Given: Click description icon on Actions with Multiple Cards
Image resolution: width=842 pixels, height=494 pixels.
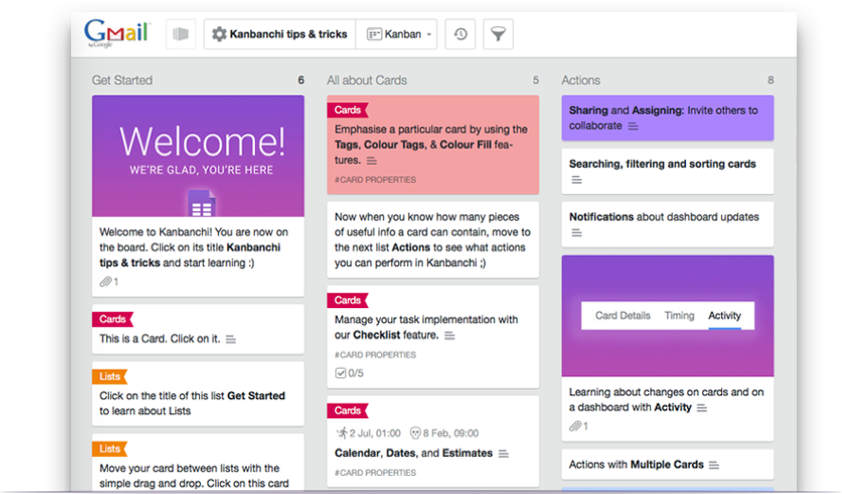Looking at the screenshot, I should pos(714,465).
